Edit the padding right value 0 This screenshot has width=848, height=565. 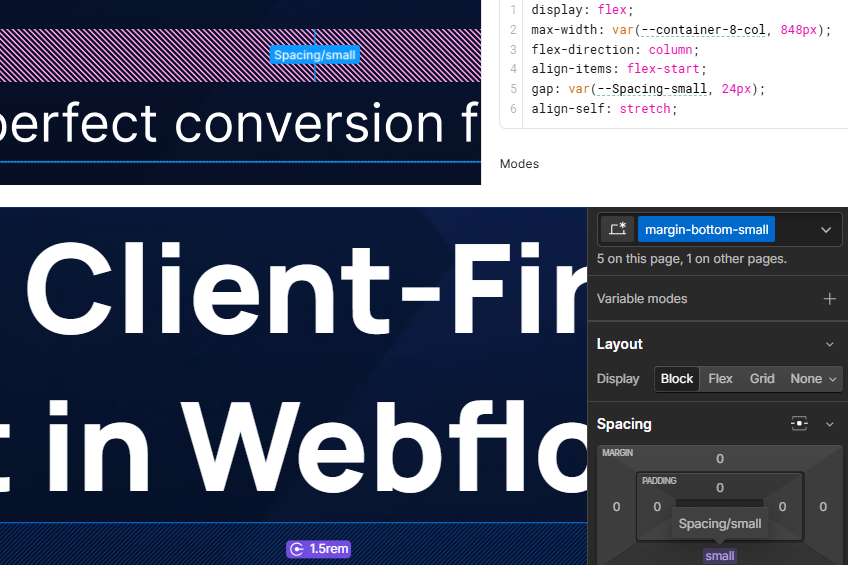[x=783, y=507]
